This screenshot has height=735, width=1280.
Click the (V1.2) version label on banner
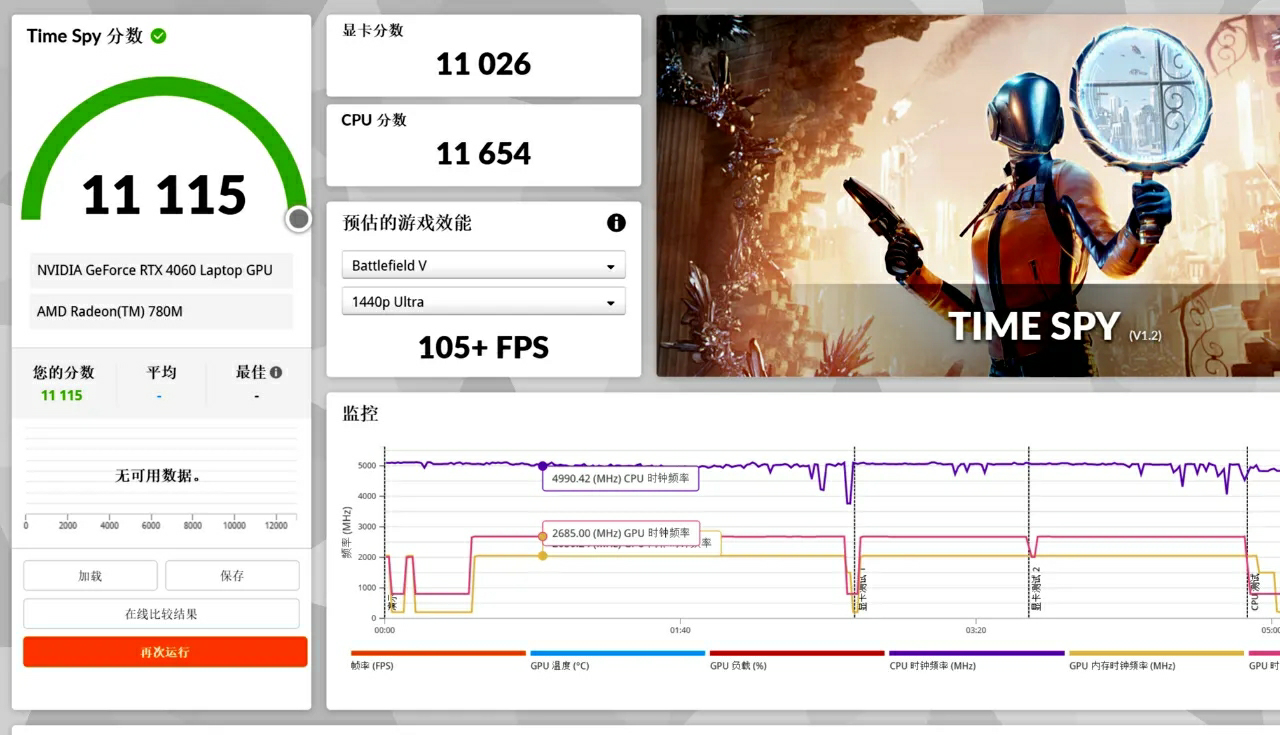click(1145, 336)
